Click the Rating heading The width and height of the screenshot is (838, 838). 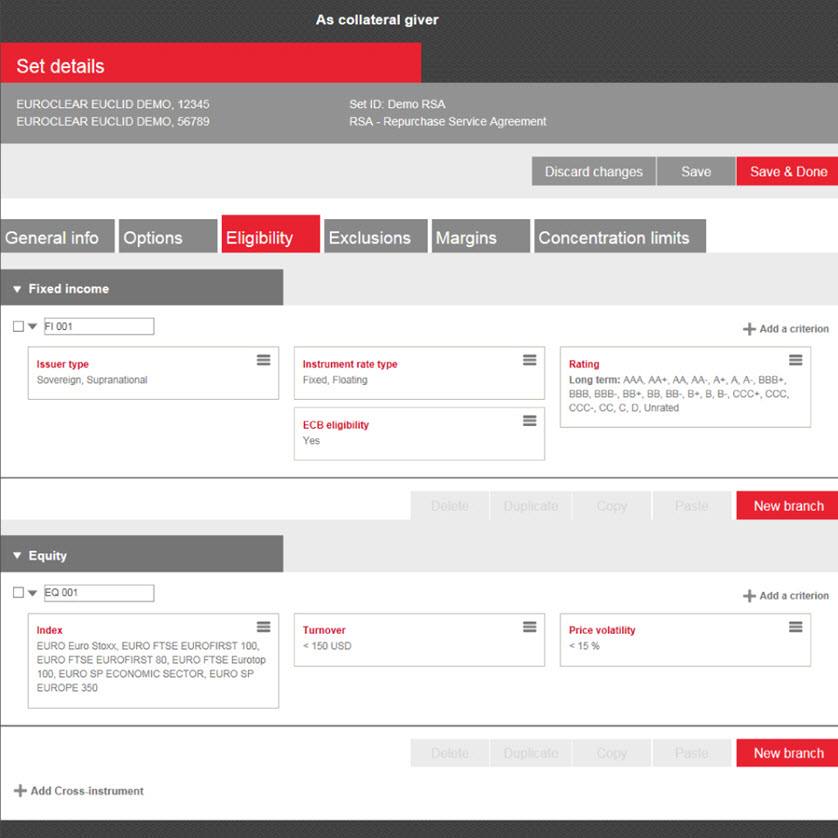584,364
